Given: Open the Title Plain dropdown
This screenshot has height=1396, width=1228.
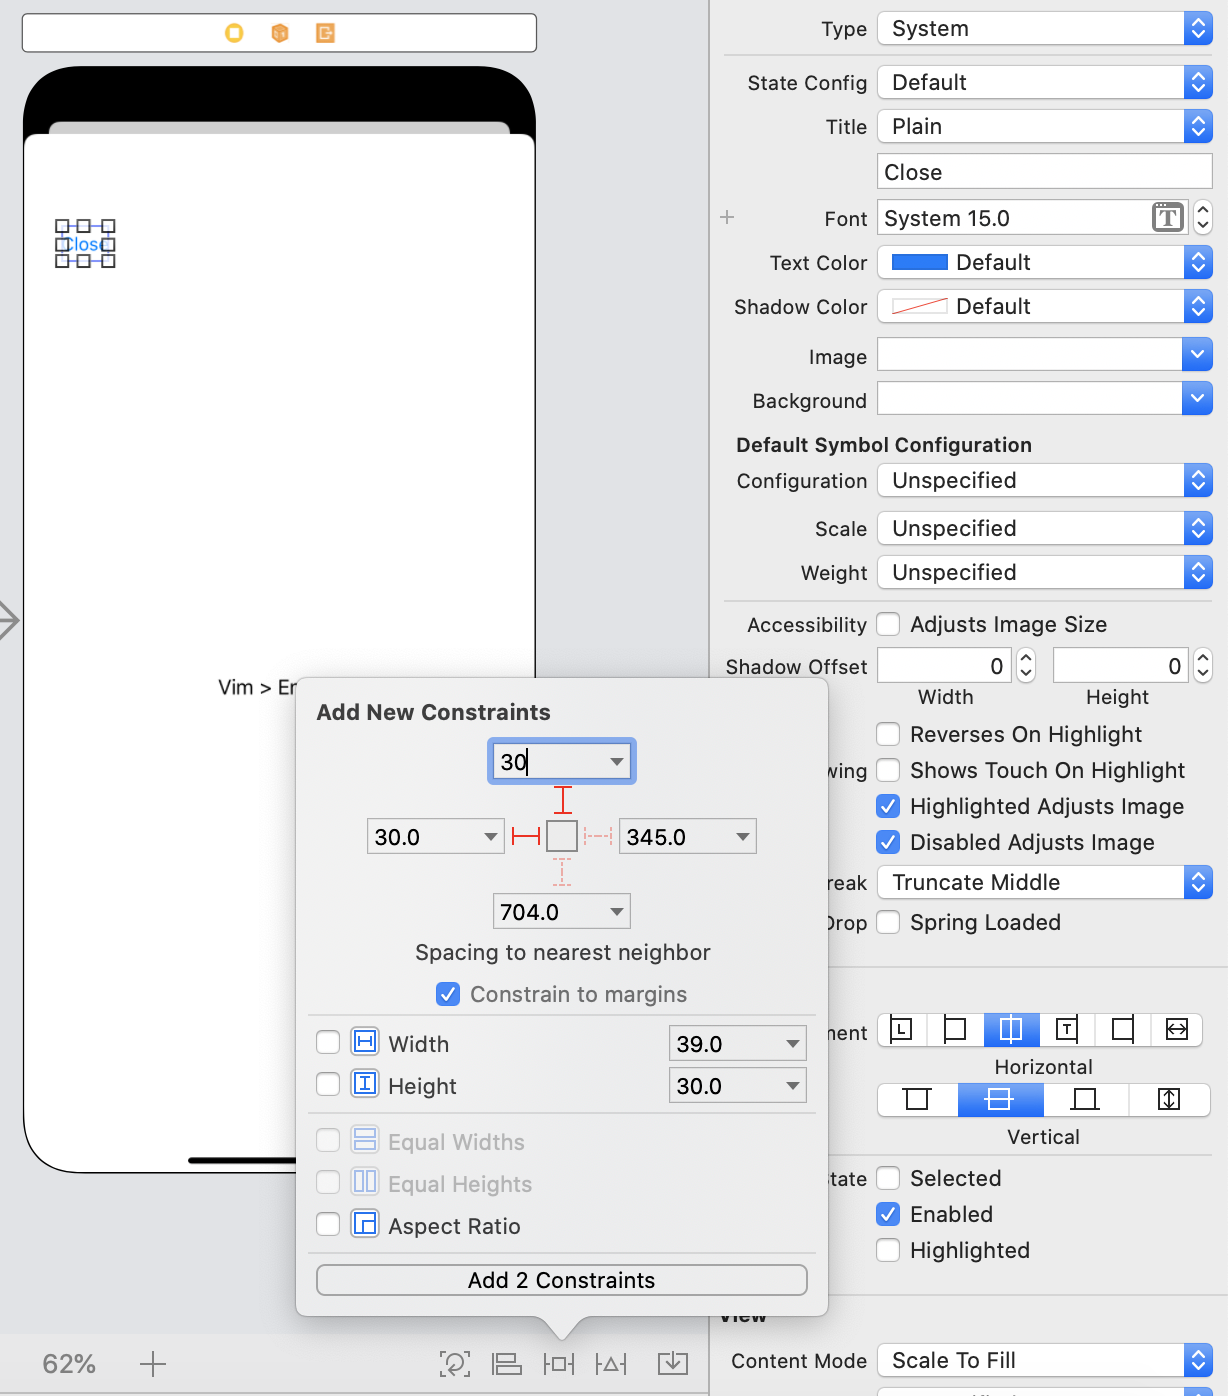Looking at the screenshot, I should click(1045, 126).
